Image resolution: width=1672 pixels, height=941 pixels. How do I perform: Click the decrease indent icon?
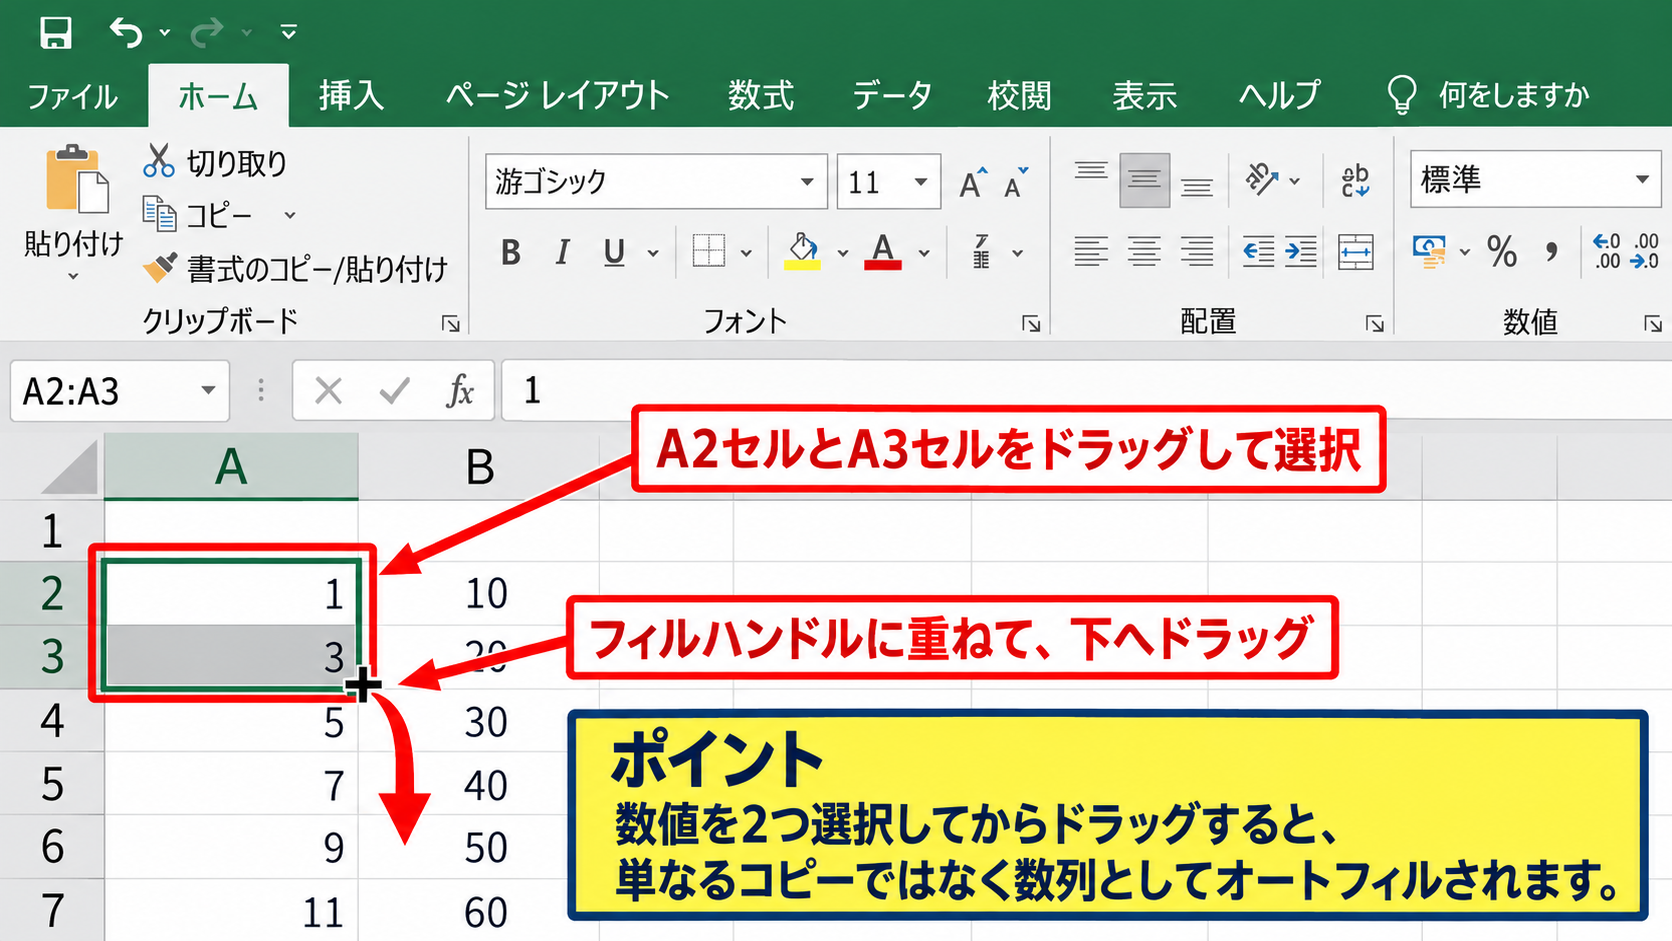point(1258,251)
